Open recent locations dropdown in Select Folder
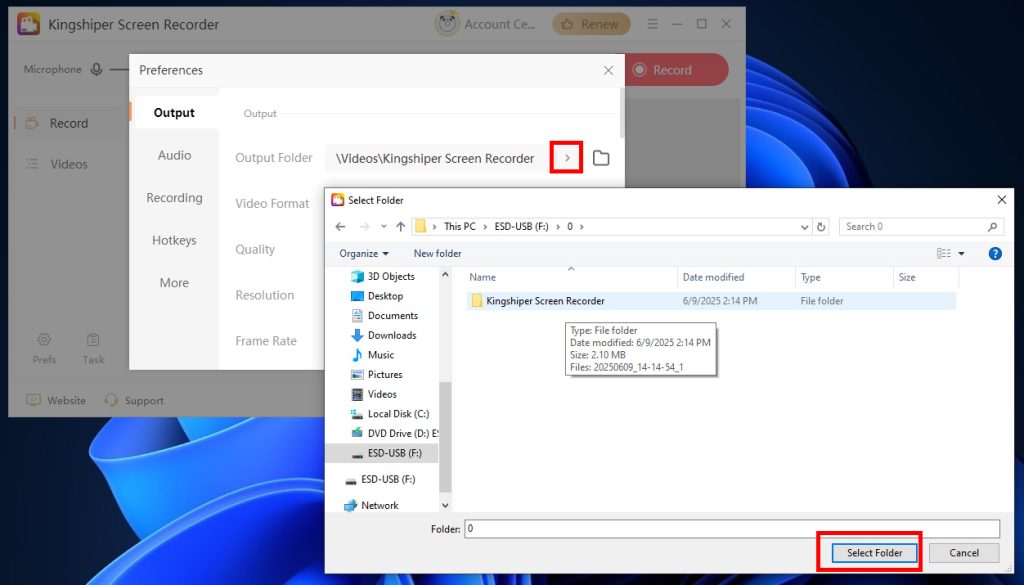Screen dimensions: 1024x585 pyautogui.click(x=383, y=227)
